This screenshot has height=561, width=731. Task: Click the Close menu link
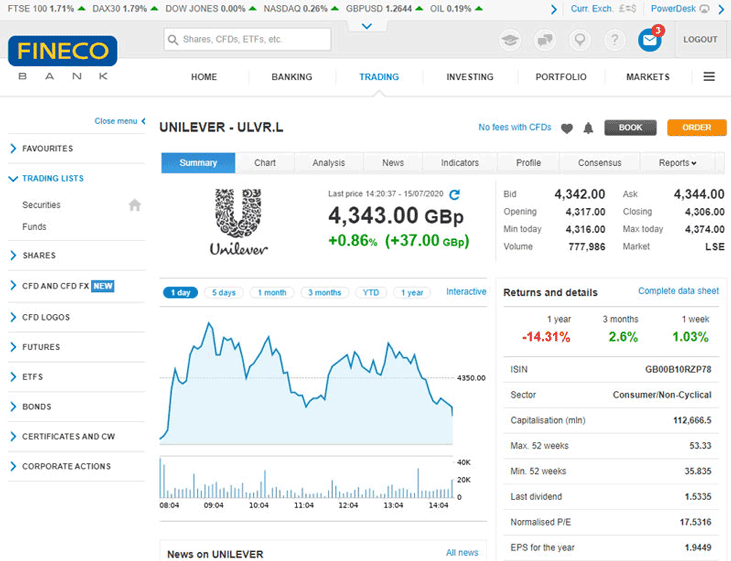click(120, 121)
